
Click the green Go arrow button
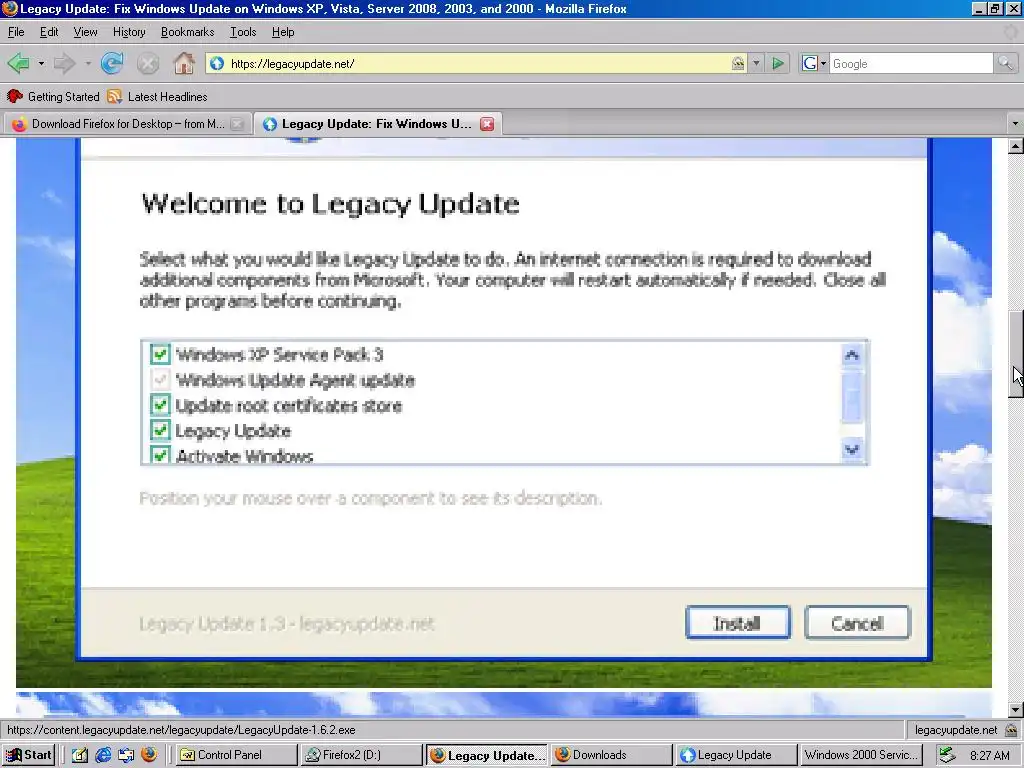(x=777, y=63)
